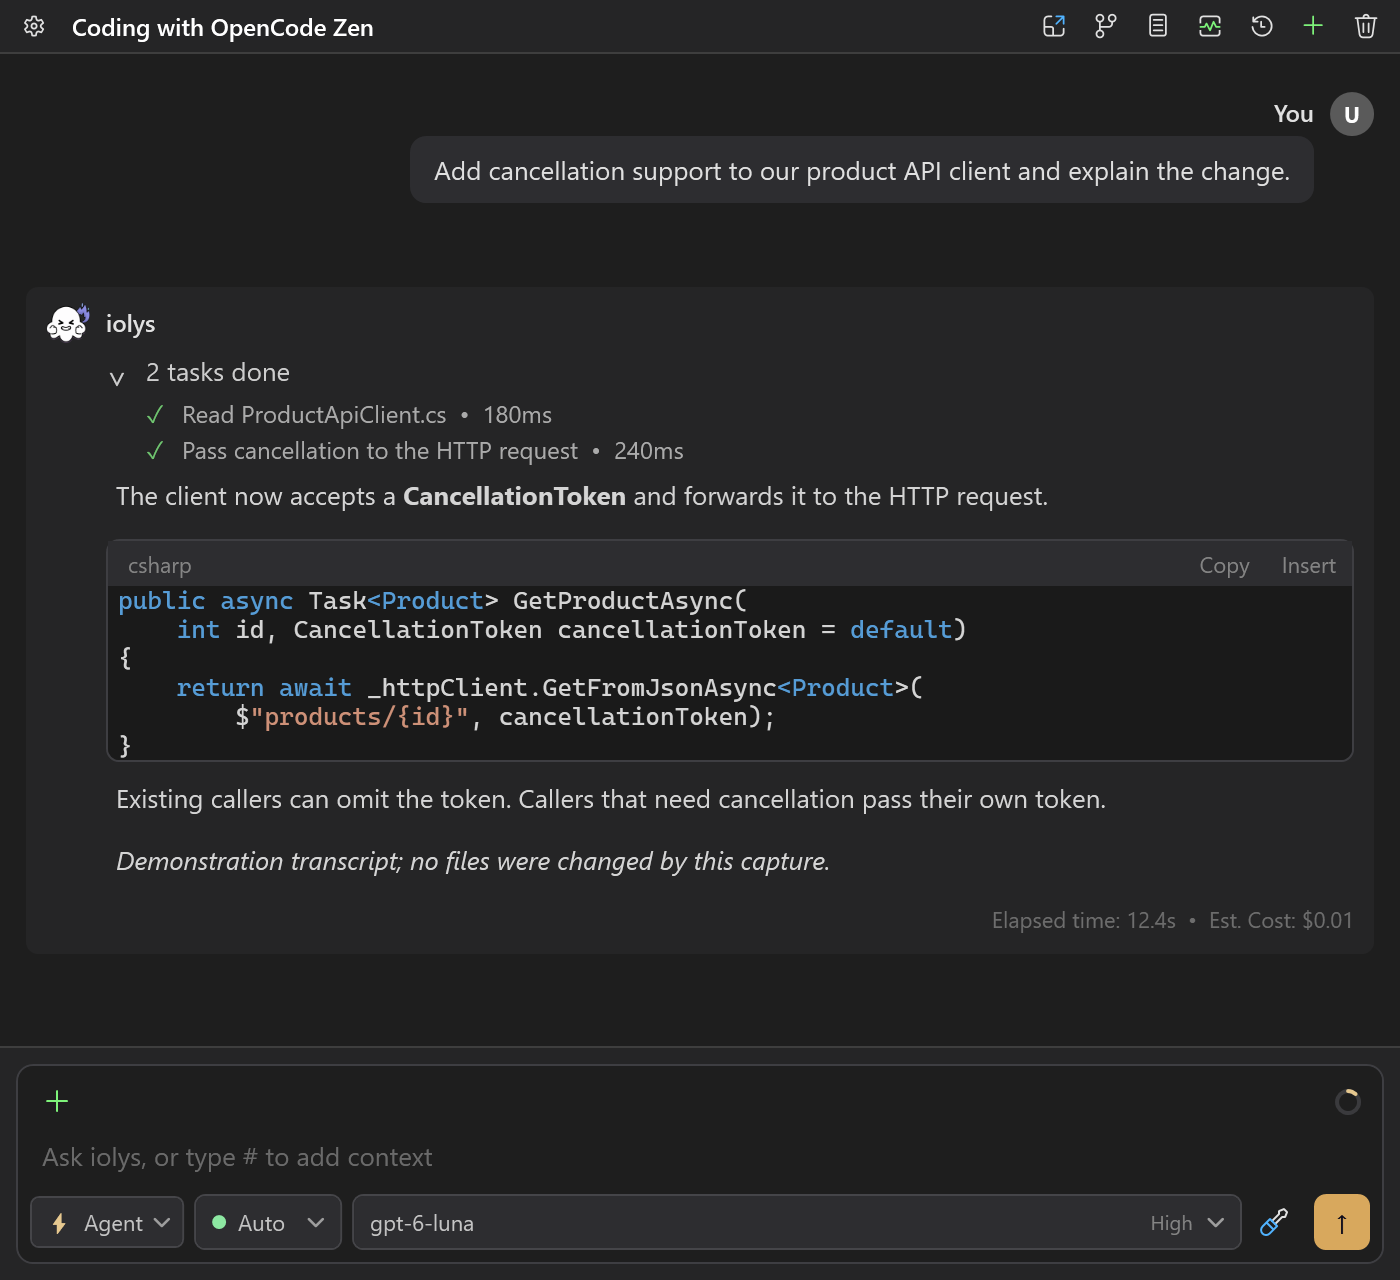1400x1280 pixels.
Task: Click the user avatar labeled U
Action: tap(1352, 114)
